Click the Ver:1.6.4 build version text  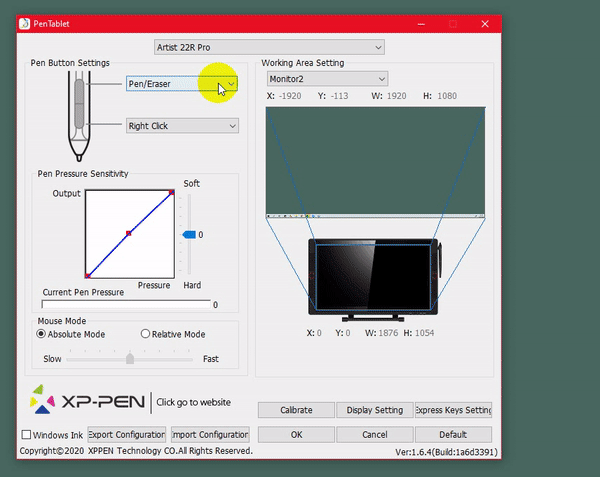pos(446,452)
